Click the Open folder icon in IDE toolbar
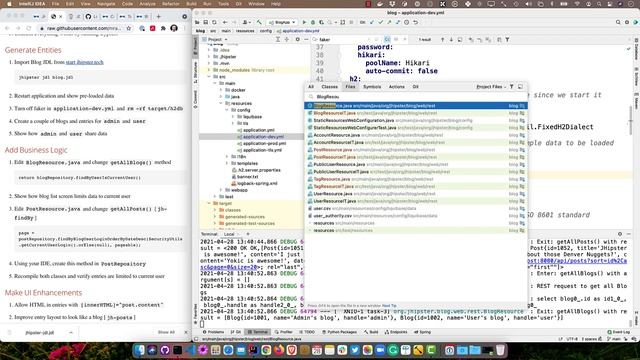The width and height of the screenshot is (640, 360). (197, 22)
